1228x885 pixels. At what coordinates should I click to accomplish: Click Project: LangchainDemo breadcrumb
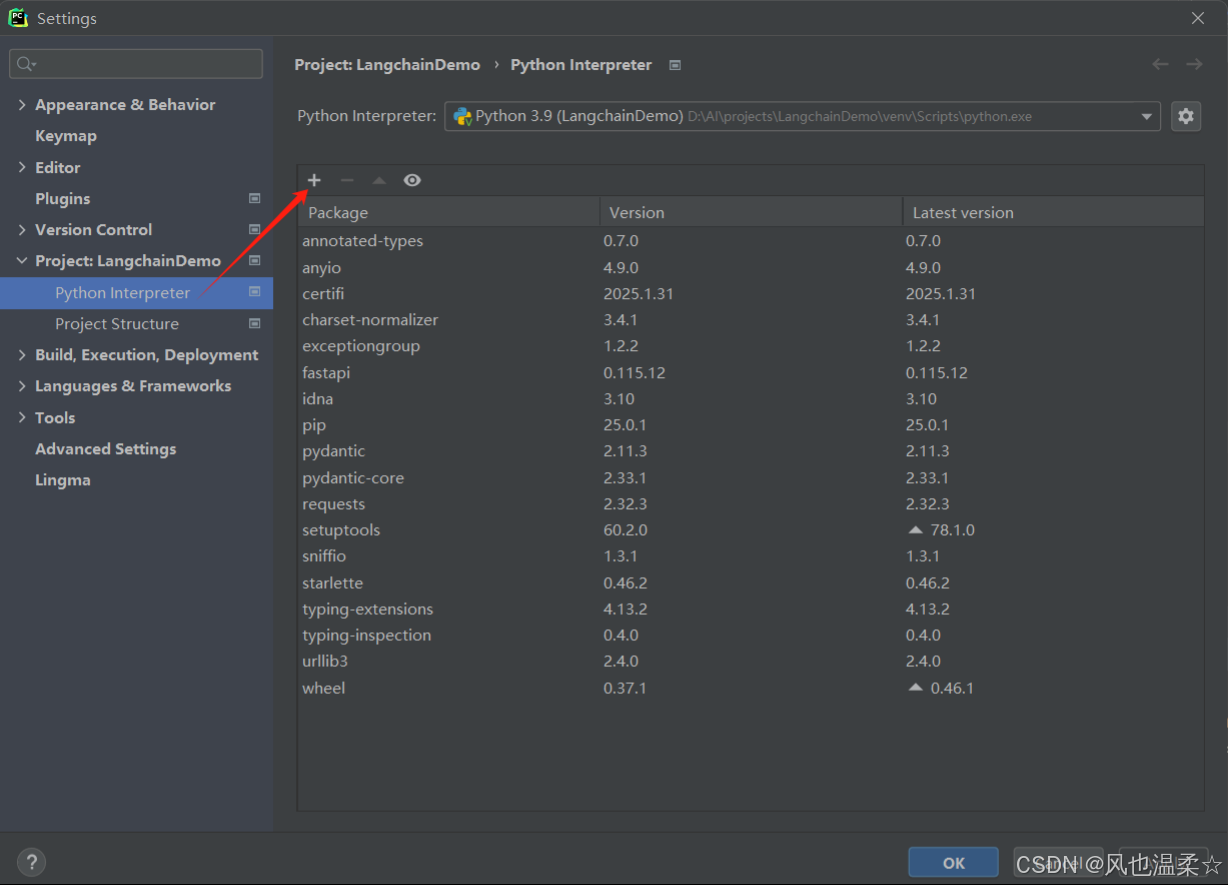(387, 65)
